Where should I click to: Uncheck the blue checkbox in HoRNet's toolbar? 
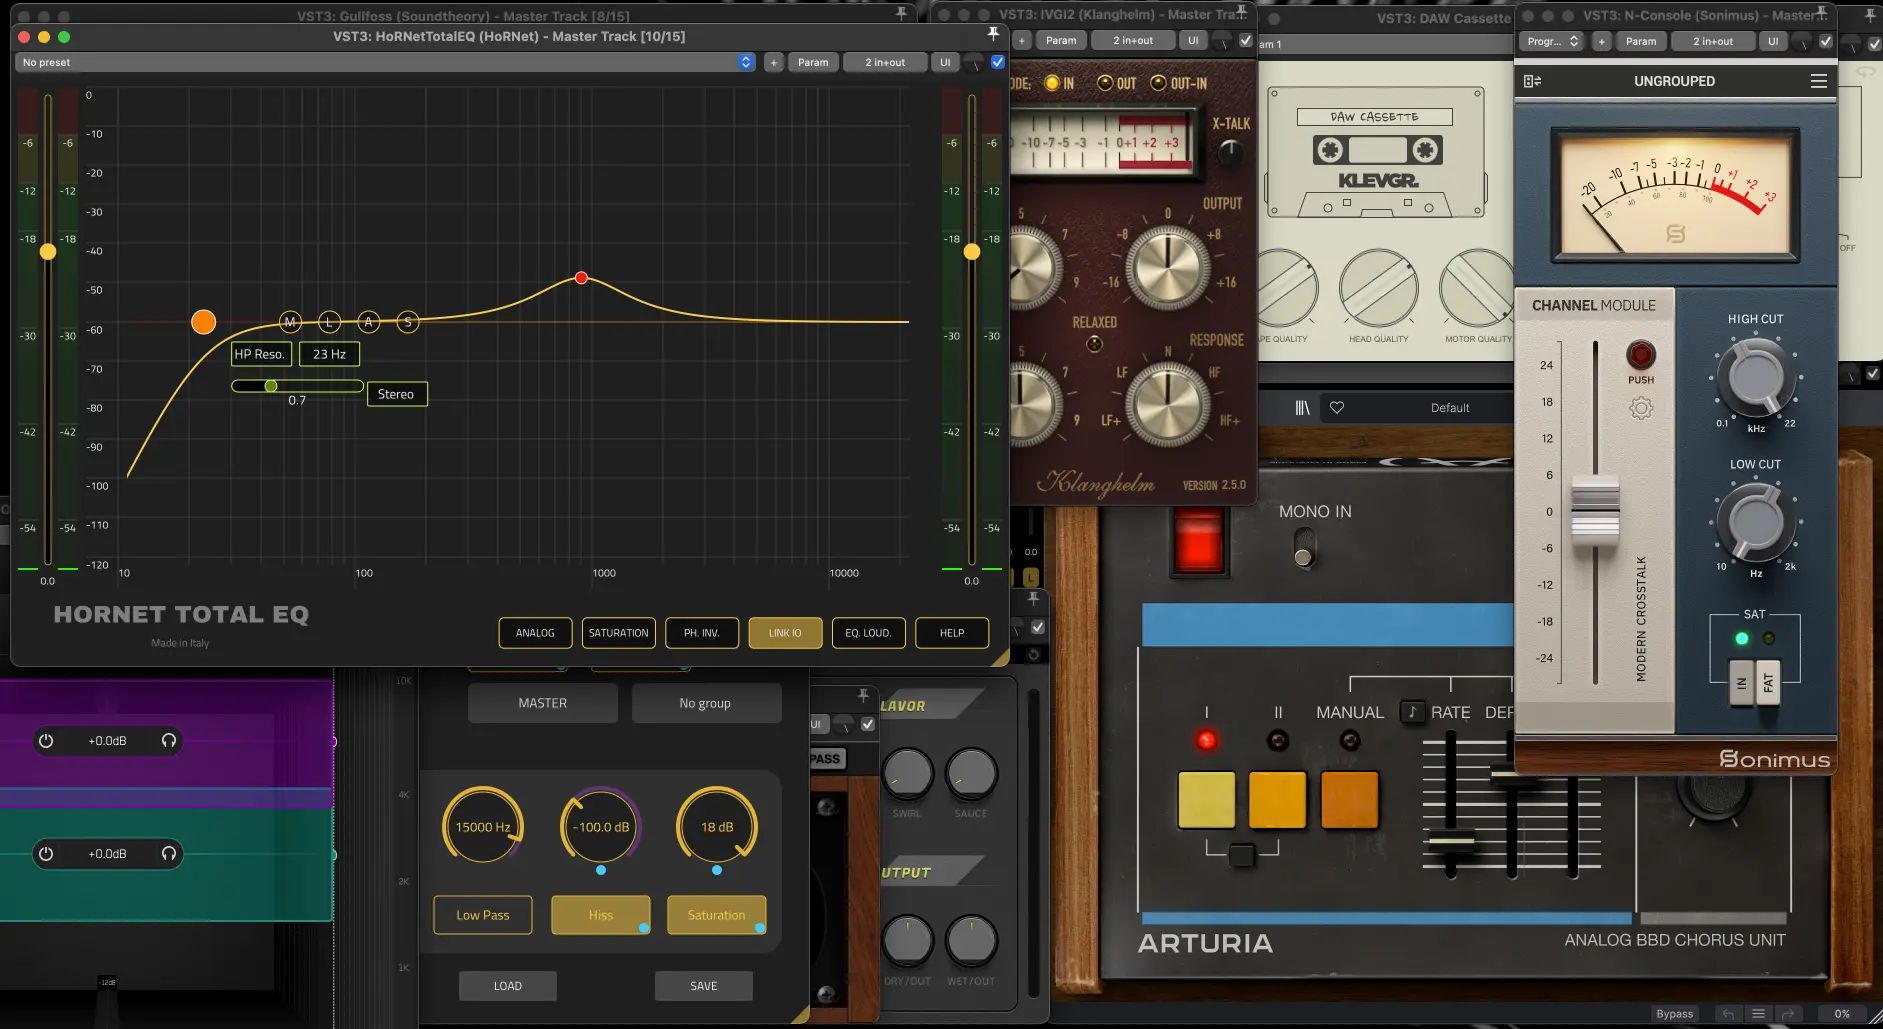(997, 61)
